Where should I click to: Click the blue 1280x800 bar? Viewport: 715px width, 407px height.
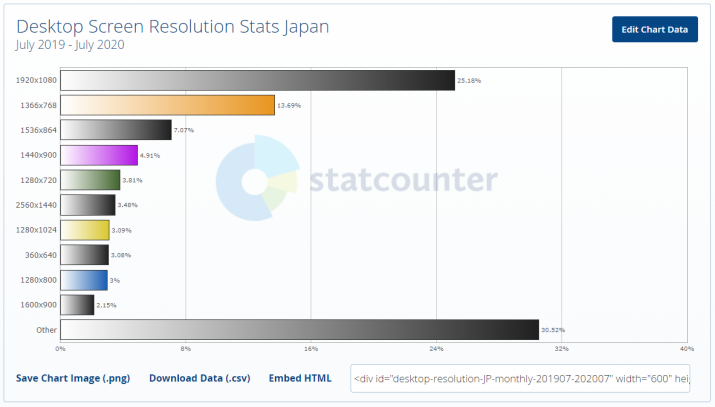[83, 280]
